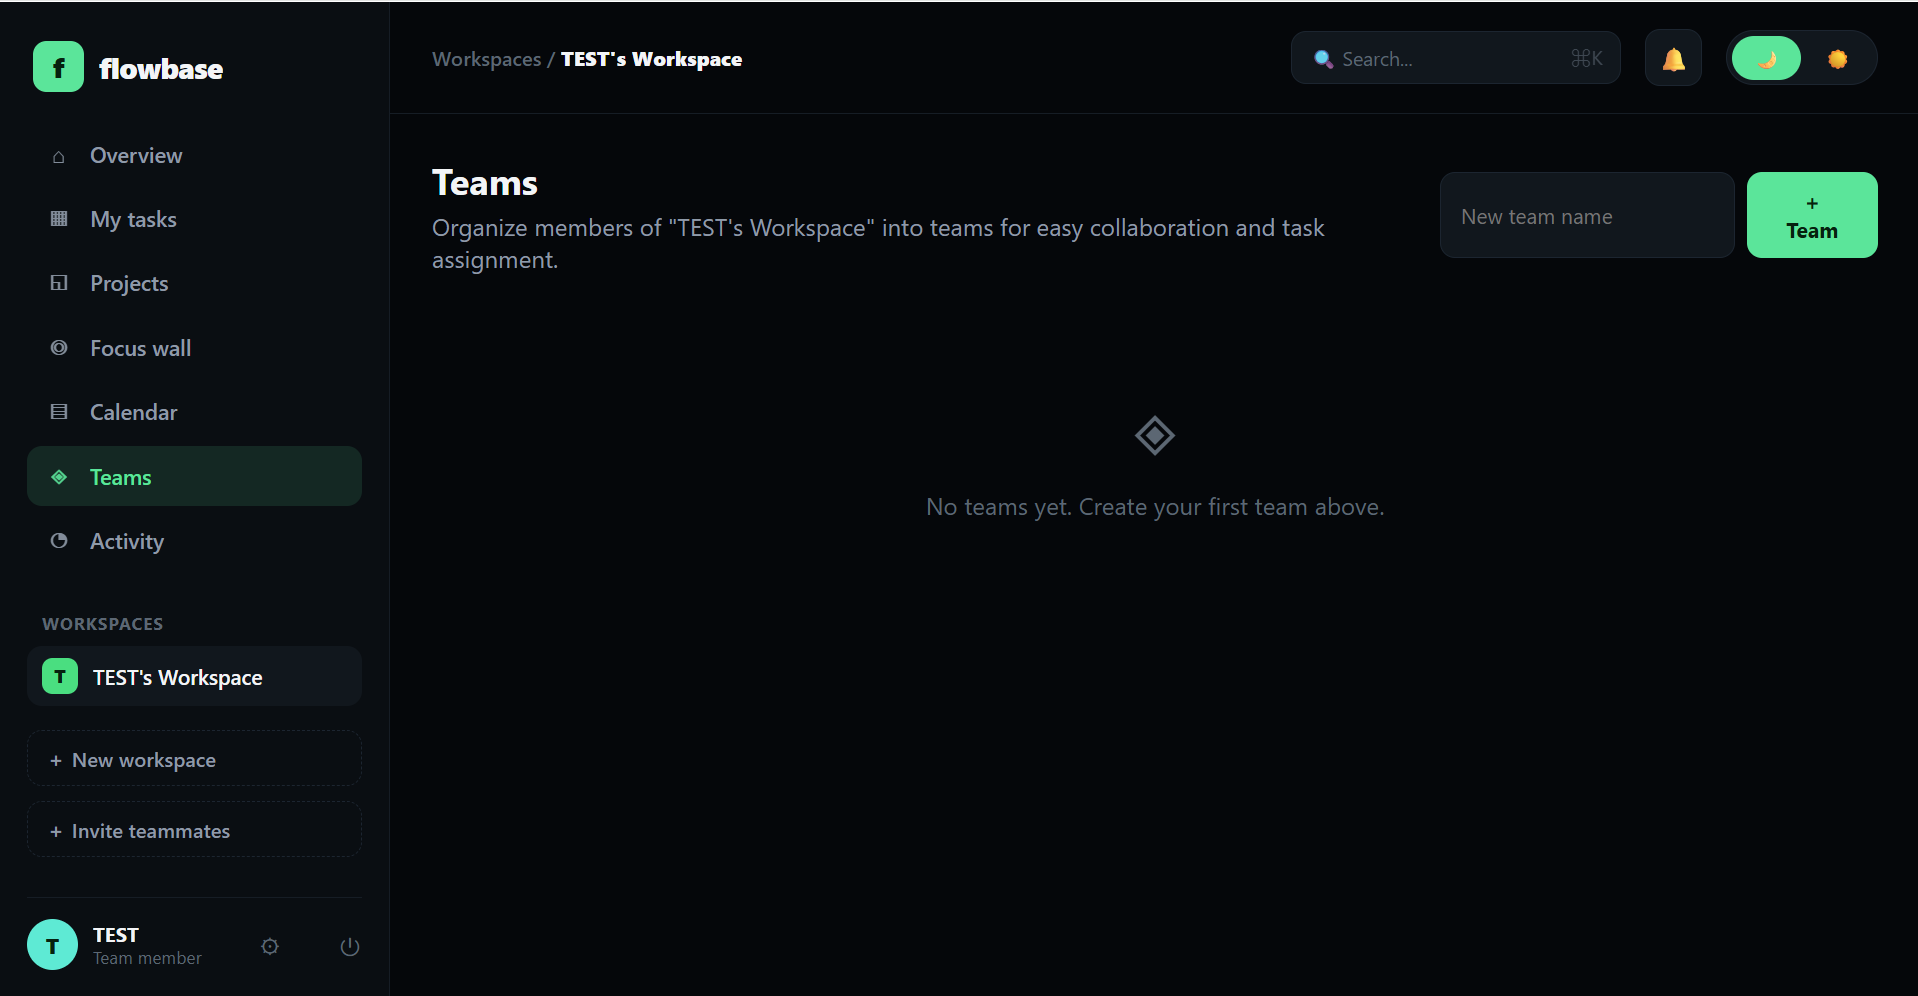Click the TEST username text
The height and width of the screenshot is (996, 1918).
116,935
